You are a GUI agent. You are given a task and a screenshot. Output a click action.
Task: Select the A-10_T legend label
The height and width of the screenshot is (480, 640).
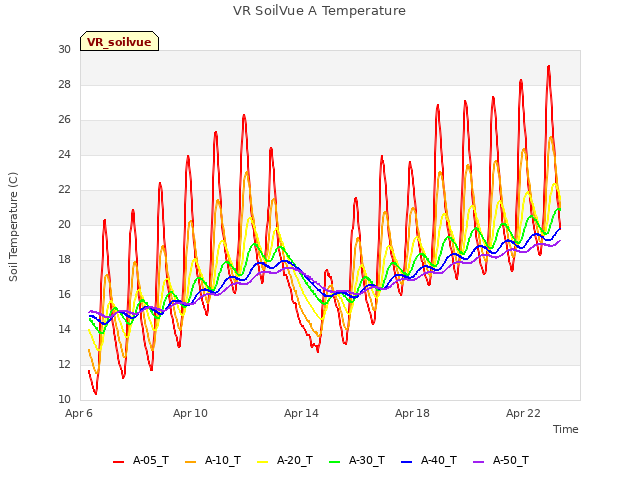(x=223, y=460)
